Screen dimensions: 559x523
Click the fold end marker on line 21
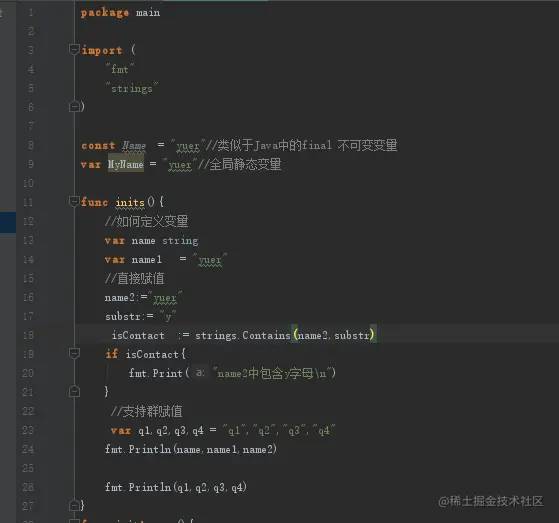(x=74, y=391)
